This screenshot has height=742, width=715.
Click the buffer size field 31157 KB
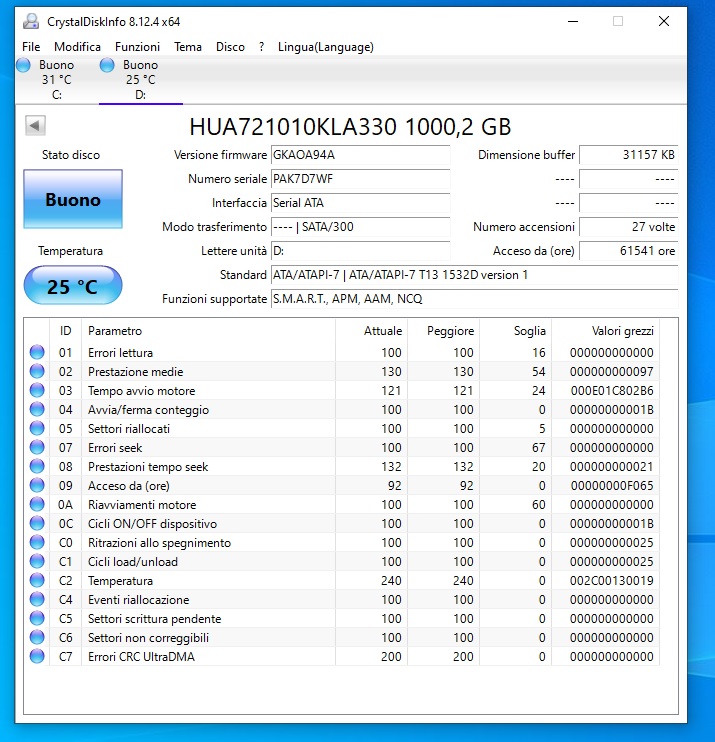[629, 155]
